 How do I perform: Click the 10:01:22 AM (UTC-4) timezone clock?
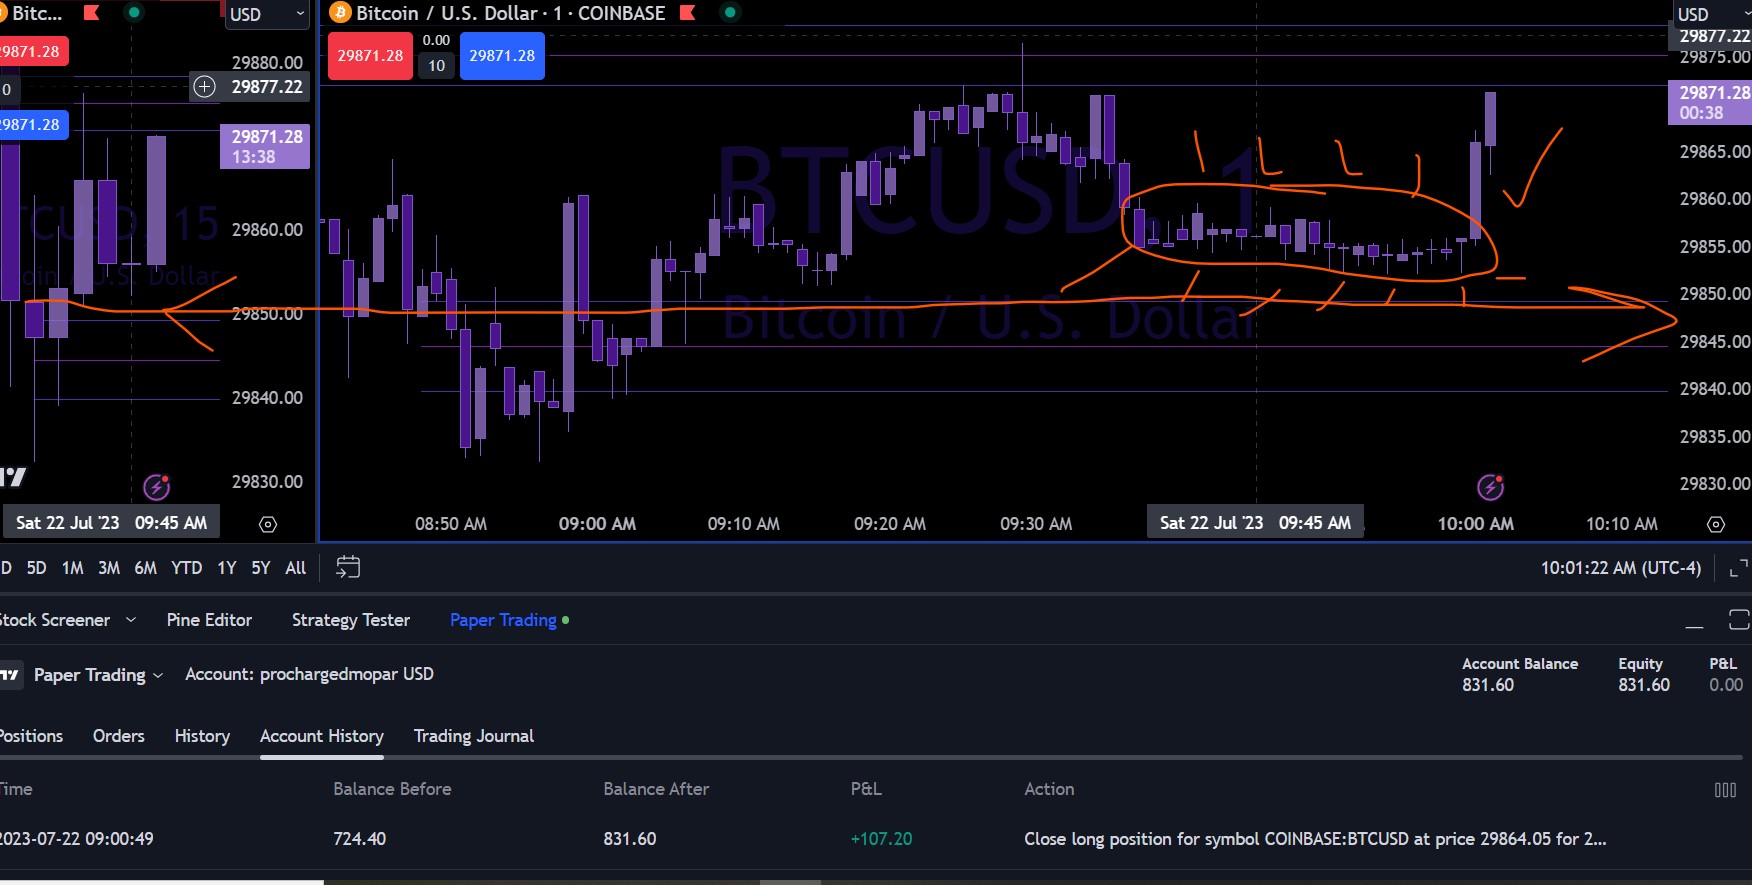point(1620,568)
